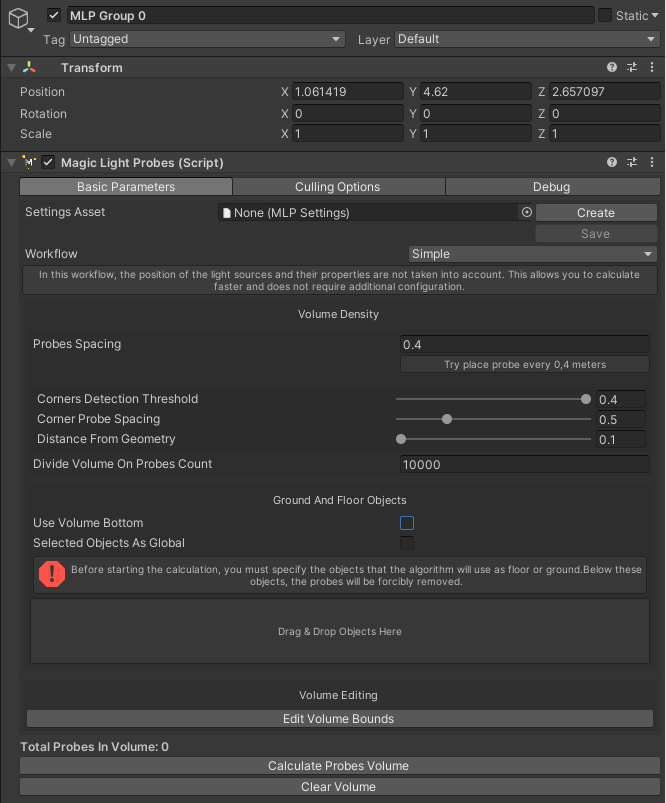Open Transform presets icon
Screen dimensions: 666x803
(632, 68)
